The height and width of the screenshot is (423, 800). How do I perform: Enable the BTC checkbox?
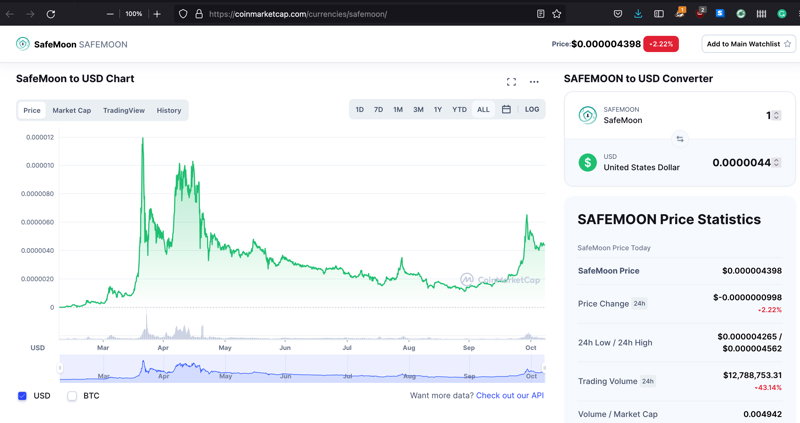pyautogui.click(x=72, y=396)
